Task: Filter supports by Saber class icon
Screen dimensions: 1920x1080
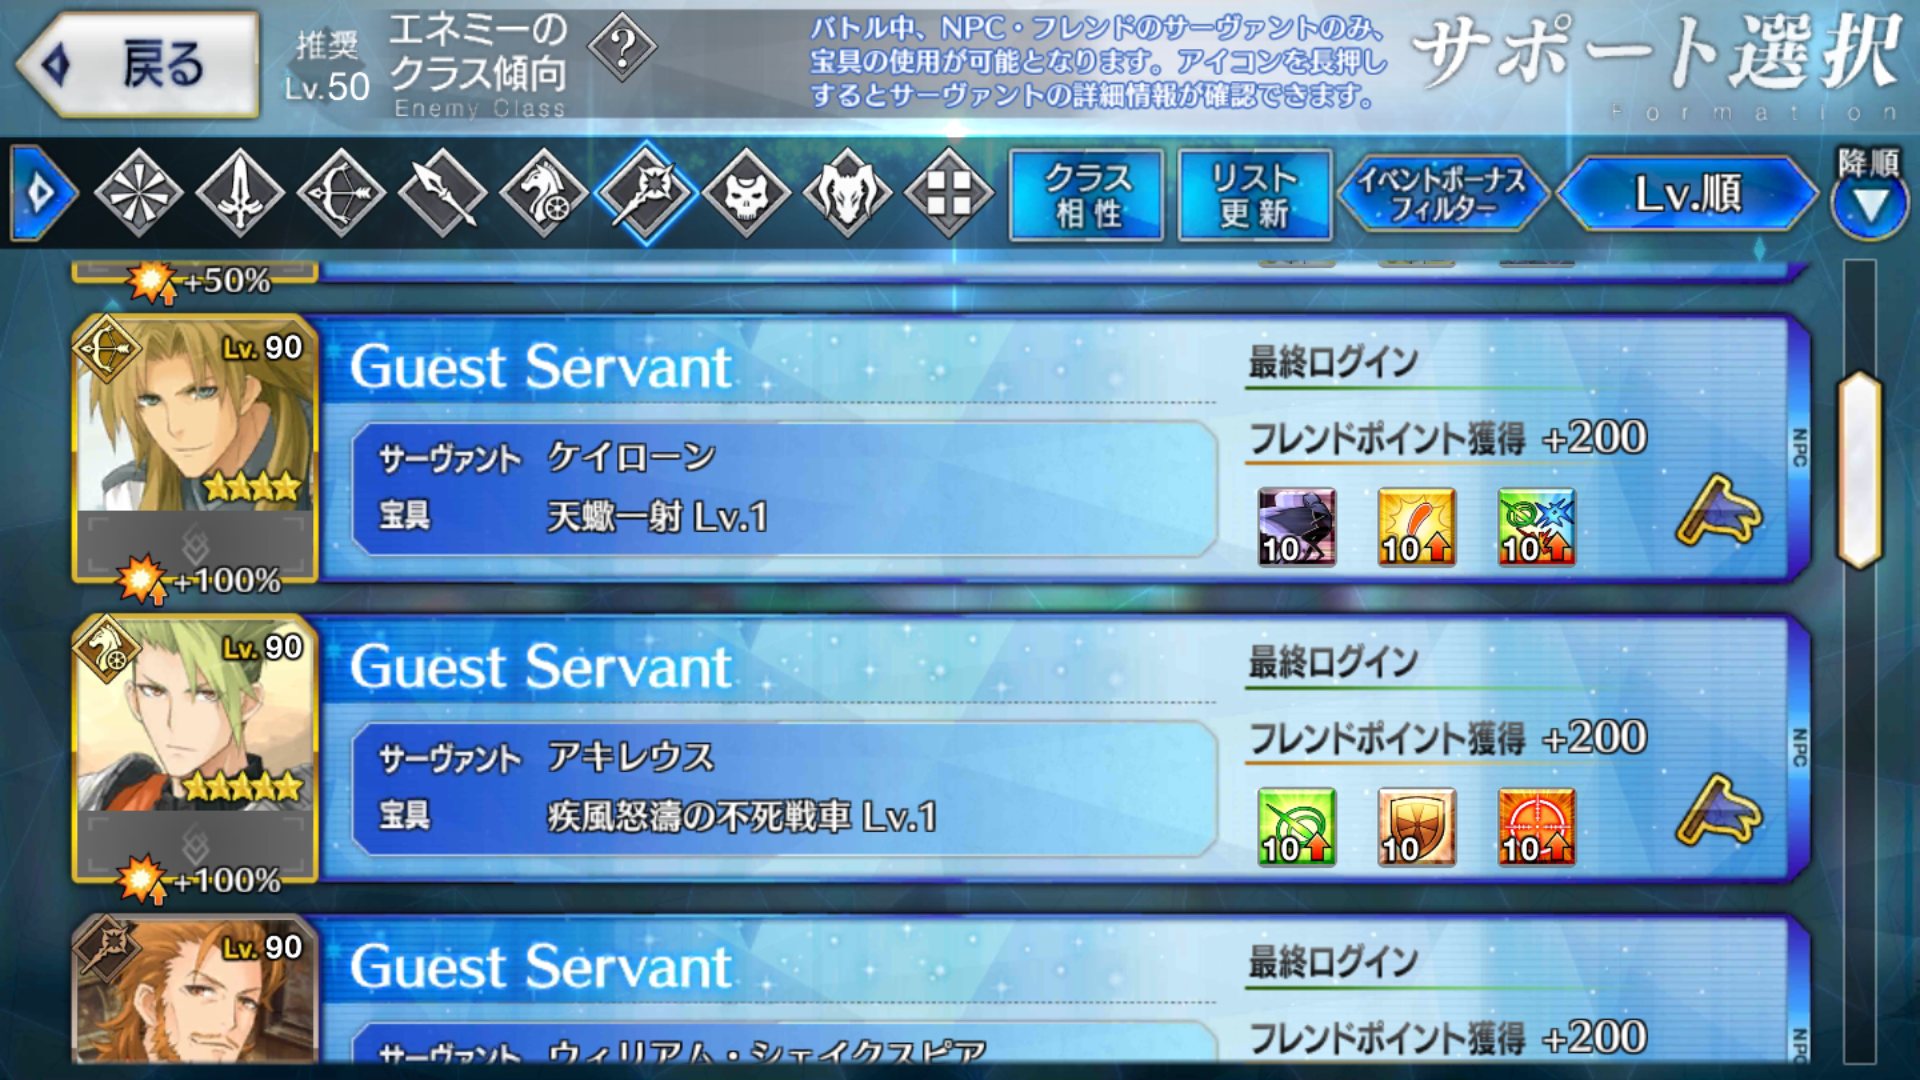Action: (240, 192)
